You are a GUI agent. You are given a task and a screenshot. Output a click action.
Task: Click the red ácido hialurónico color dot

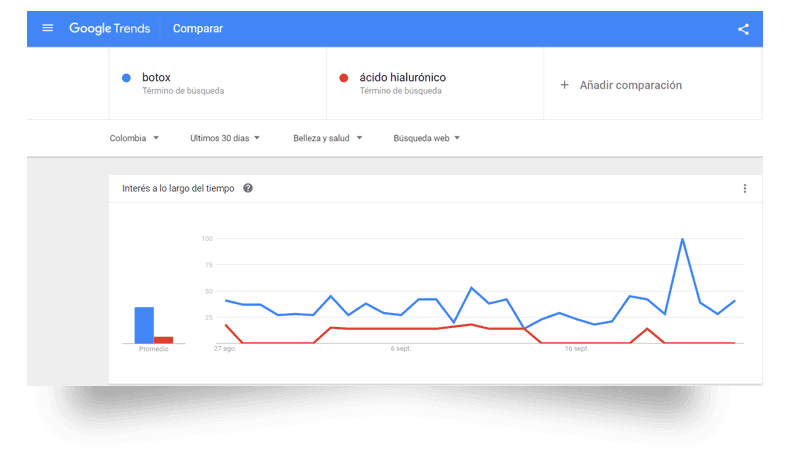343,78
